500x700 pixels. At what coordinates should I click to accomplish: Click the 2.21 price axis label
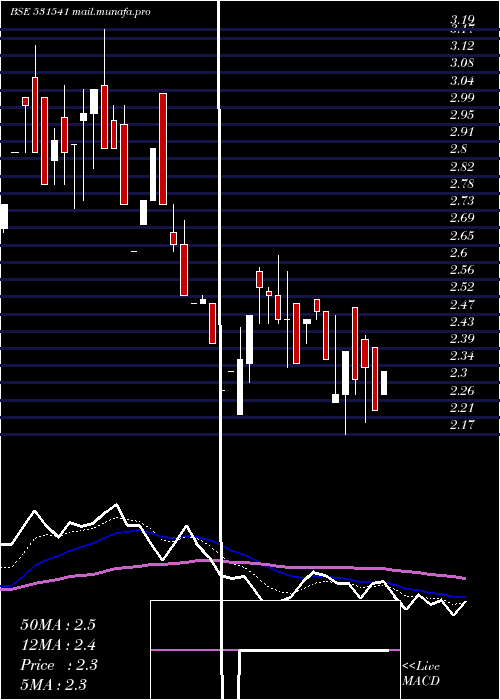tap(462, 408)
